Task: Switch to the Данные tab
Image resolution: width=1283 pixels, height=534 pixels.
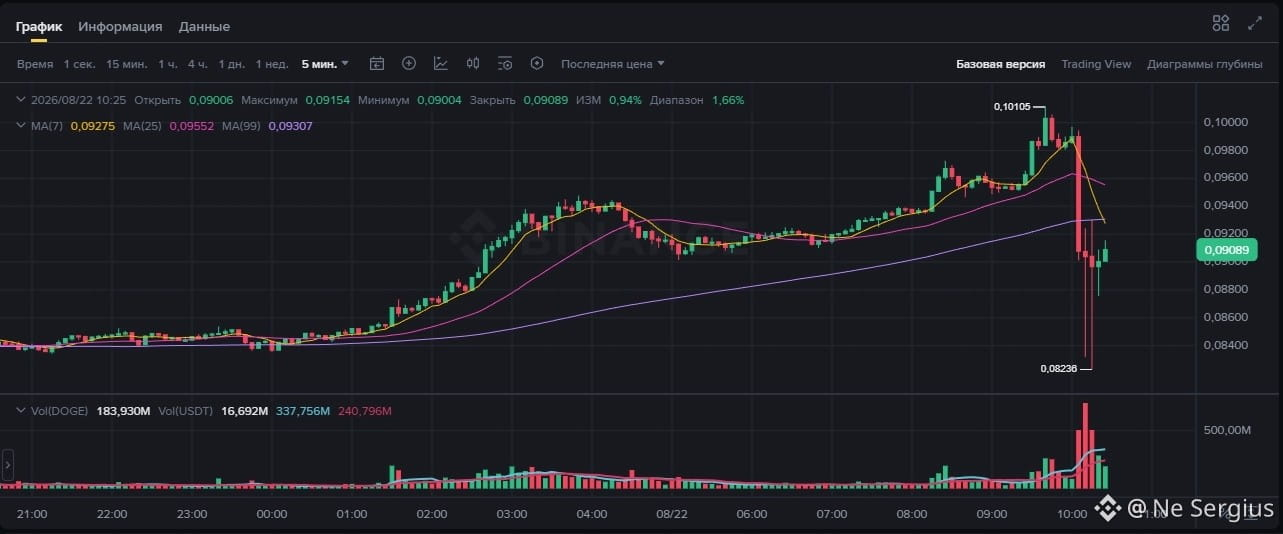Action: tap(204, 27)
